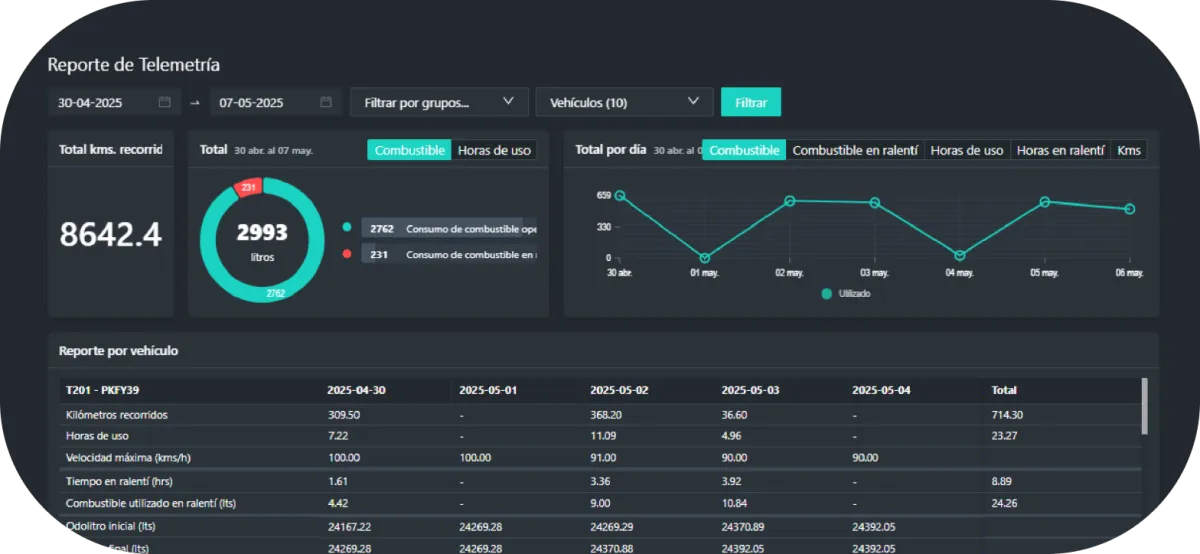Click the Tiempo en ralentí (hrs) row label
Screen dimensions: 1200x554
pyautogui.click(x=118, y=481)
